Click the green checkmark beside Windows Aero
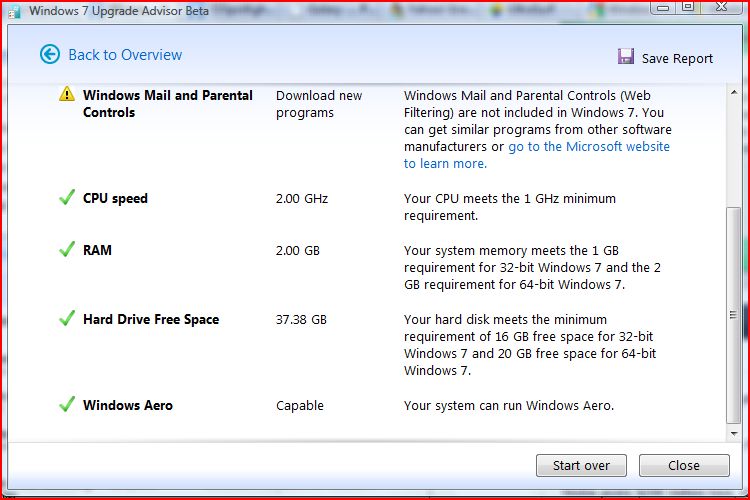The image size is (750, 500). (x=67, y=405)
